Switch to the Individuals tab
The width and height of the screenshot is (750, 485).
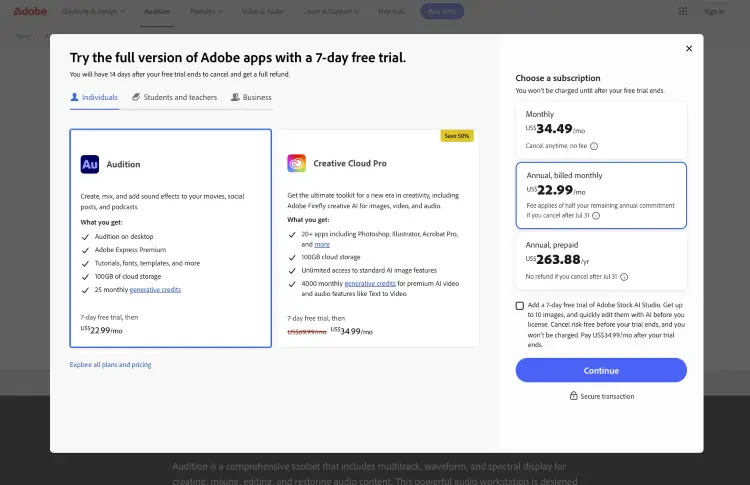(94, 97)
